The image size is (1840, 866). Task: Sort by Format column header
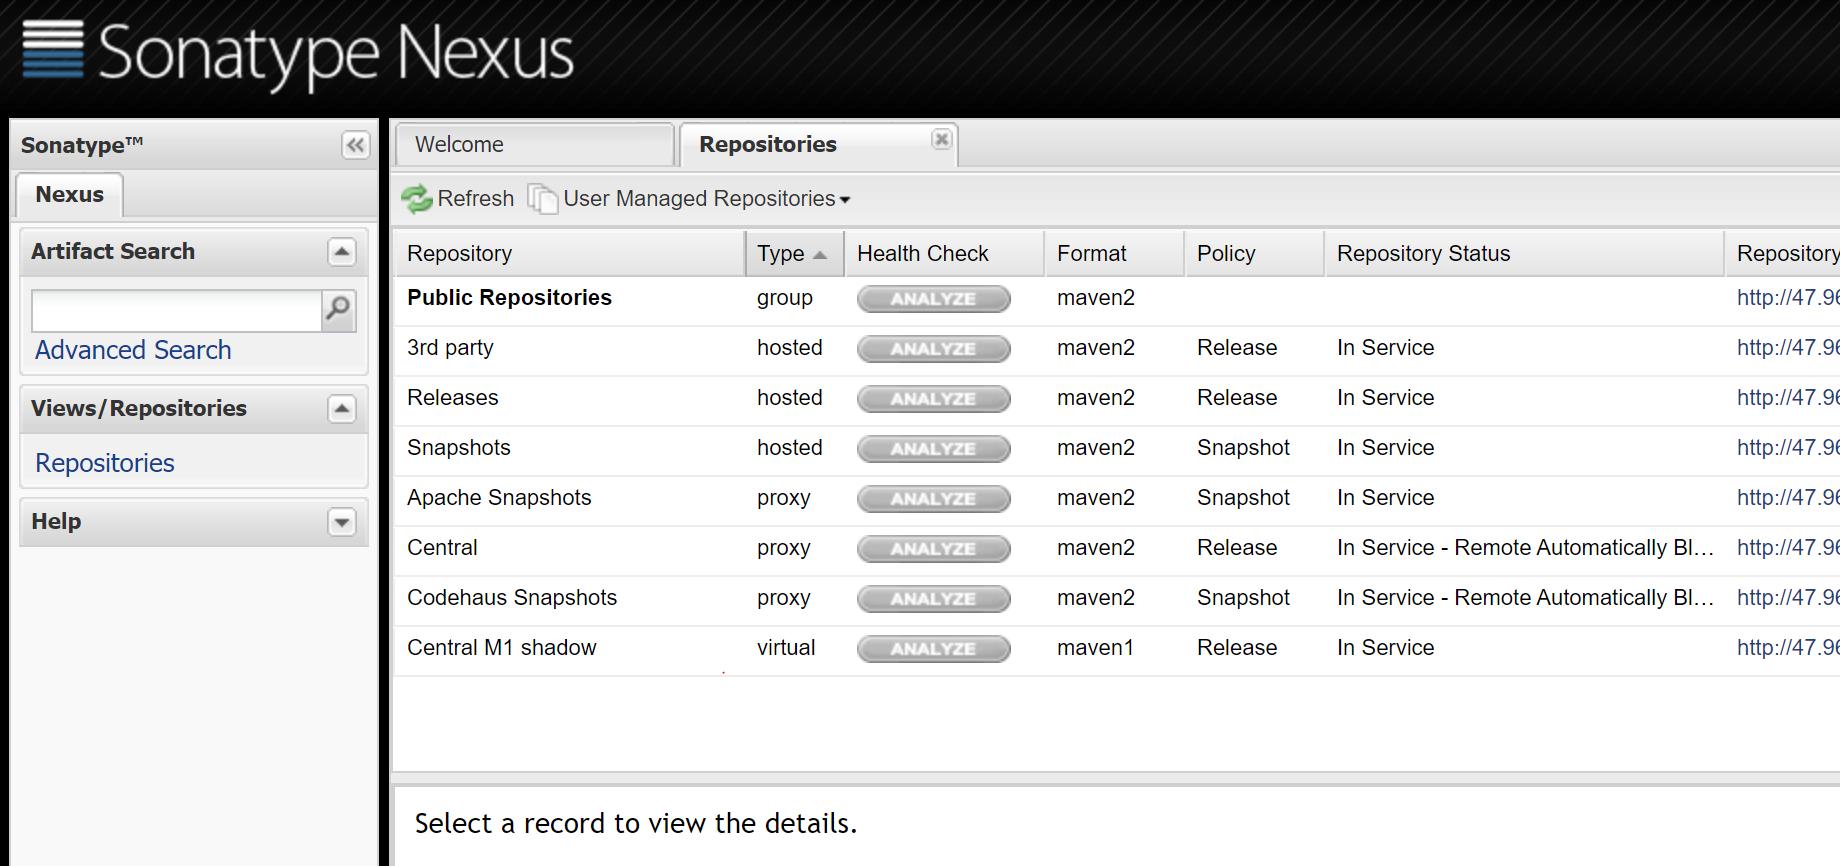tap(1115, 254)
